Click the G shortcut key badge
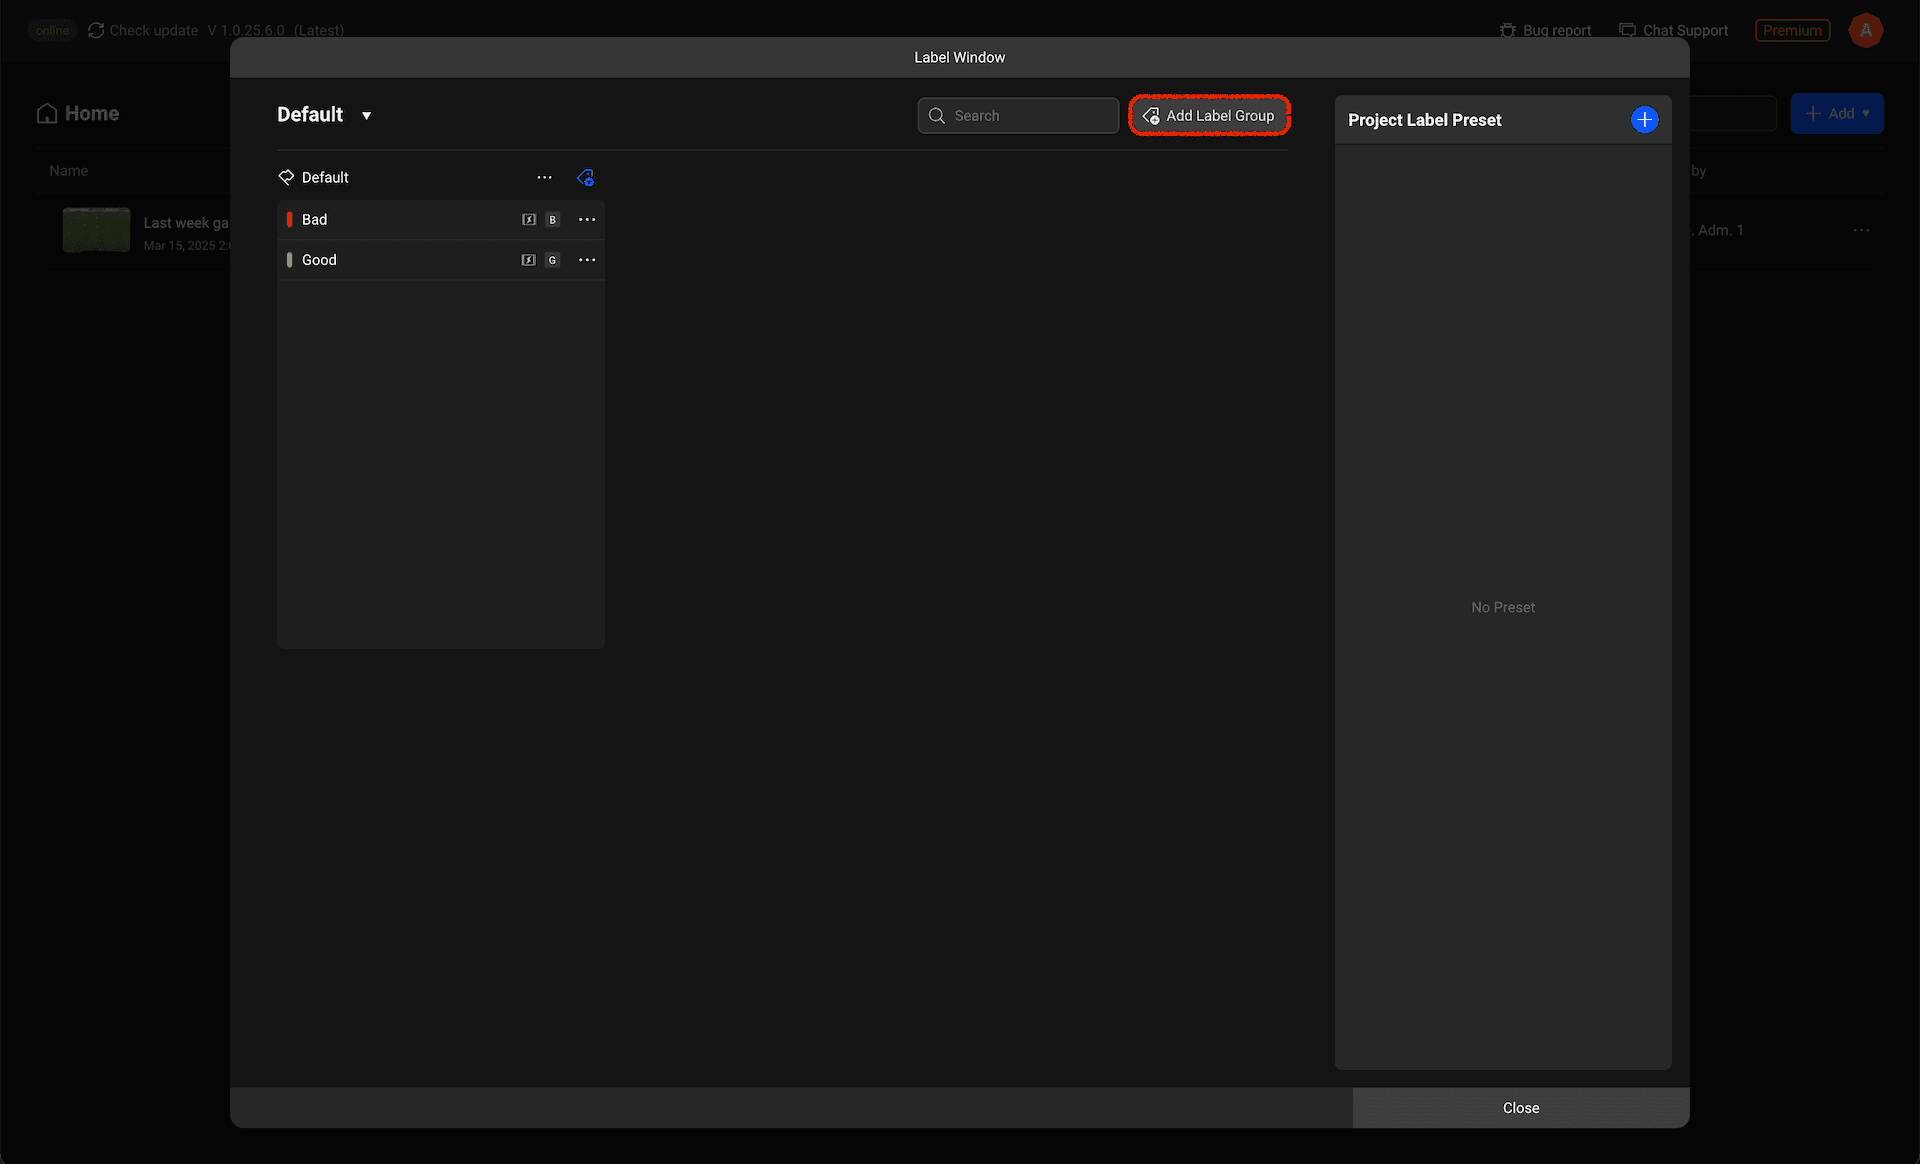This screenshot has height=1164, width=1920. coord(552,260)
